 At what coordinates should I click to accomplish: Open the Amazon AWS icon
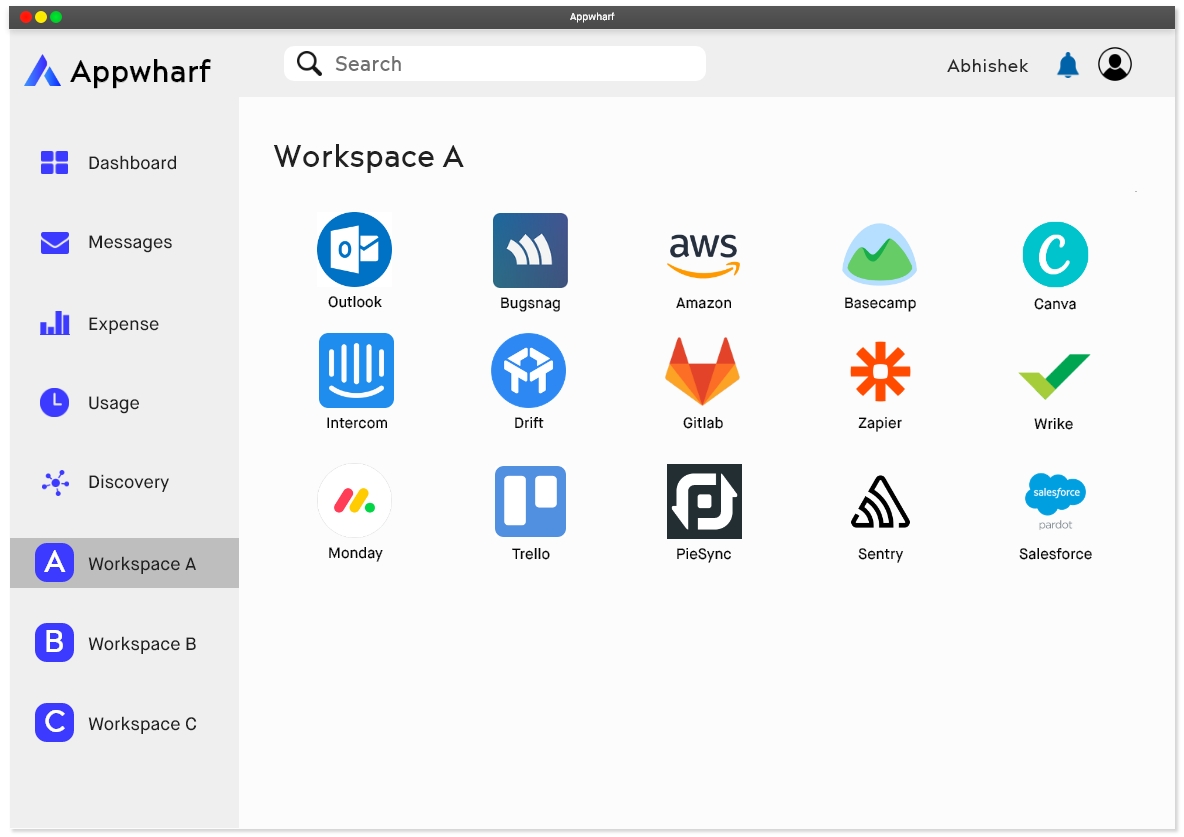tap(704, 255)
